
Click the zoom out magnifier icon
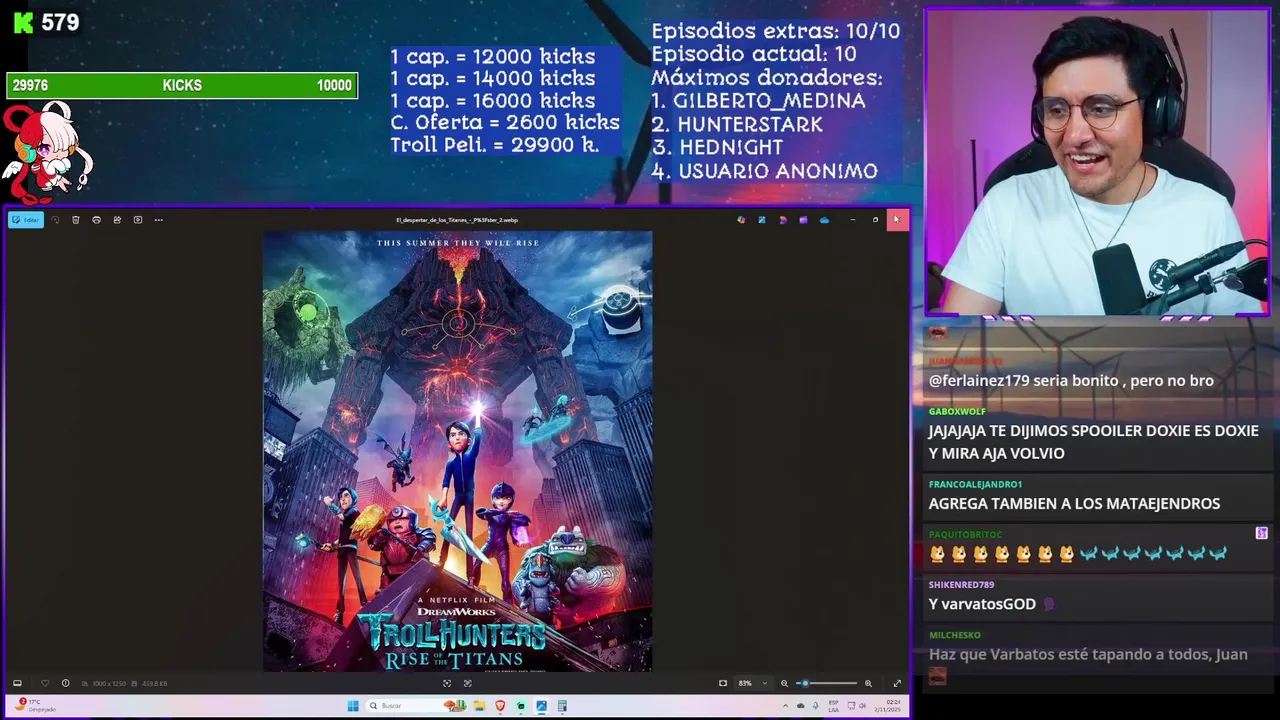[x=784, y=683]
